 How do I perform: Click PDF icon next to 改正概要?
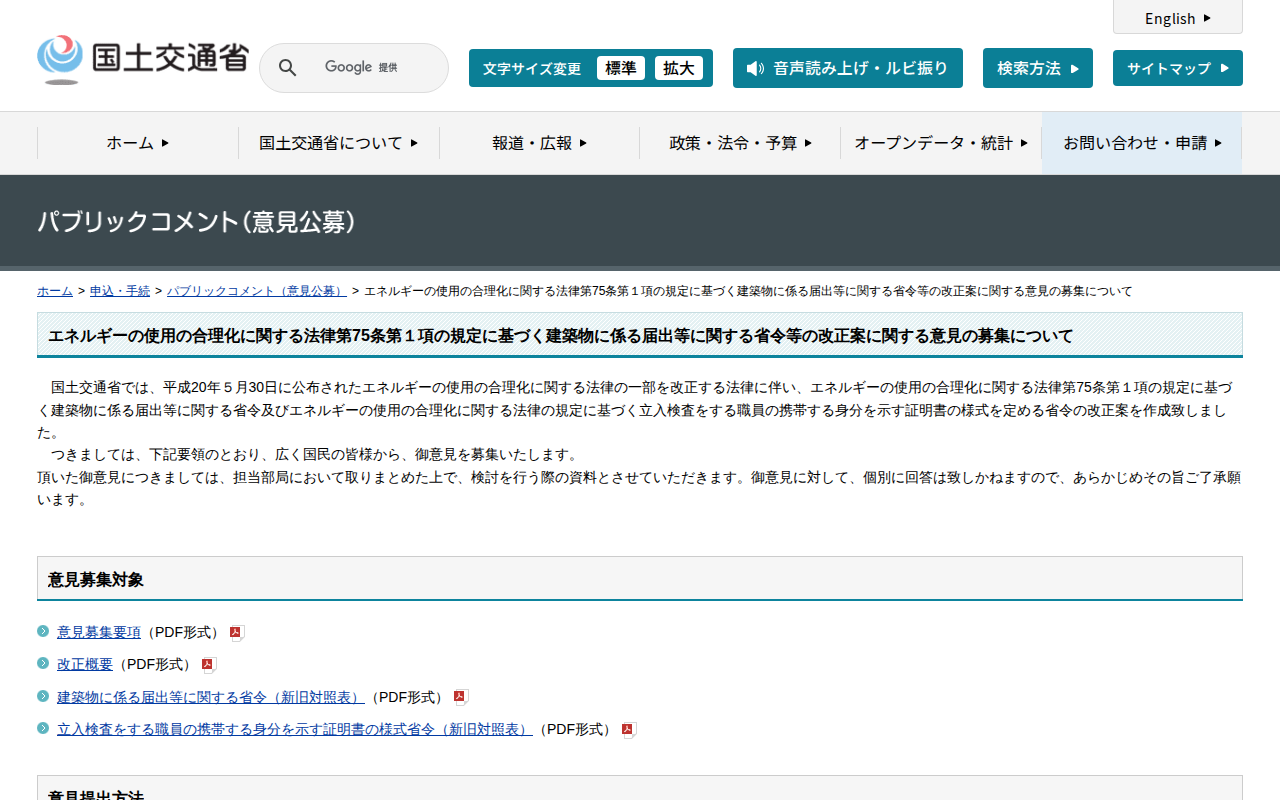click(x=208, y=665)
